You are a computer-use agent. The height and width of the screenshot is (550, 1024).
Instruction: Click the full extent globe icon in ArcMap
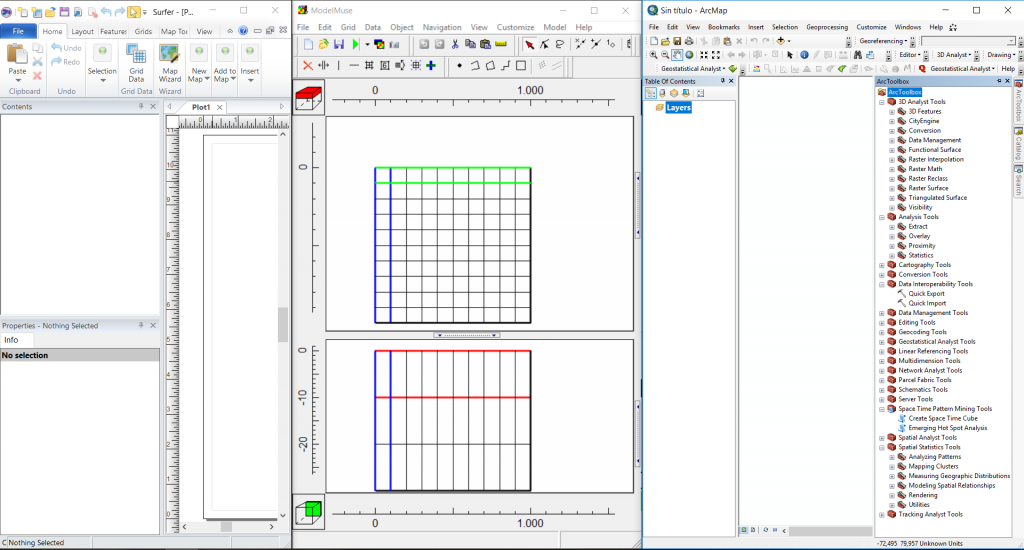coord(689,55)
